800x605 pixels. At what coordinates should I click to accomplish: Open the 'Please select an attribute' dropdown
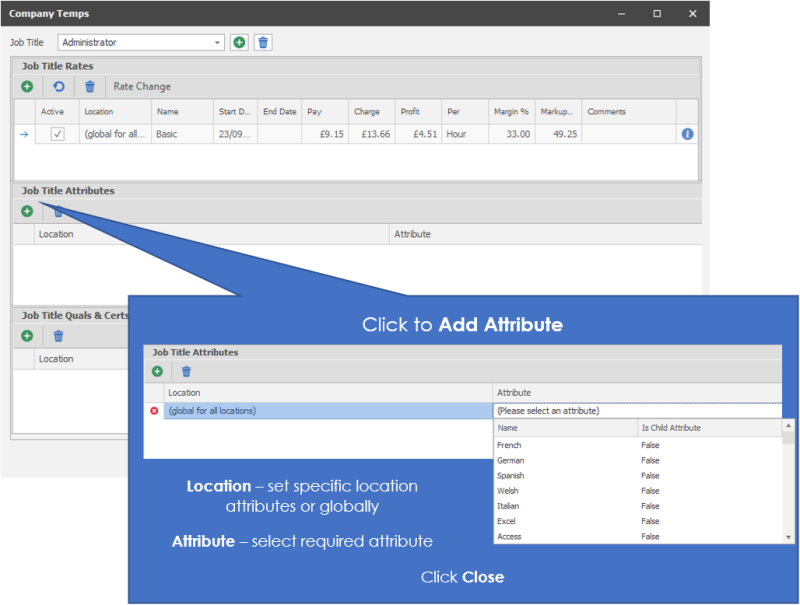point(638,411)
